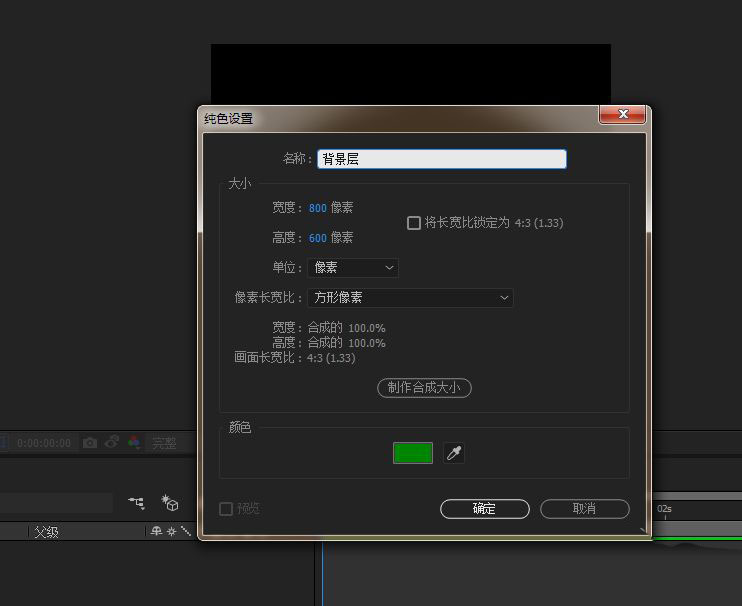The width and height of the screenshot is (742, 606).
Task: Open the green color swatch
Action: click(413, 453)
